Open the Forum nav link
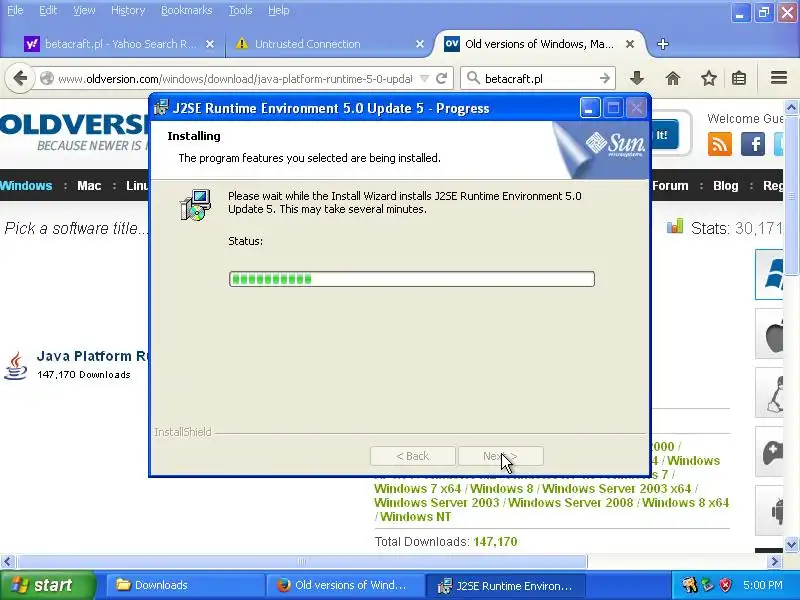800x600 pixels. click(x=670, y=185)
